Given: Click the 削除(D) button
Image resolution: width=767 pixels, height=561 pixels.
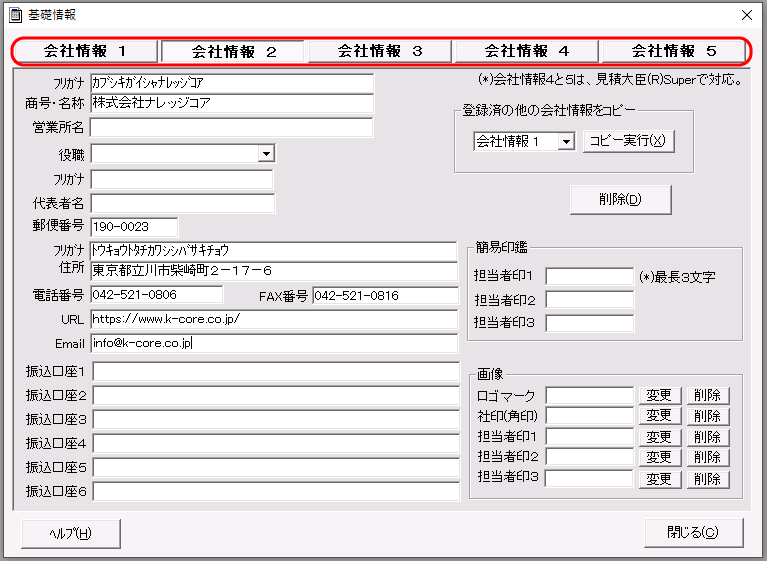Looking at the screenshot, I should tap(620, 200).
